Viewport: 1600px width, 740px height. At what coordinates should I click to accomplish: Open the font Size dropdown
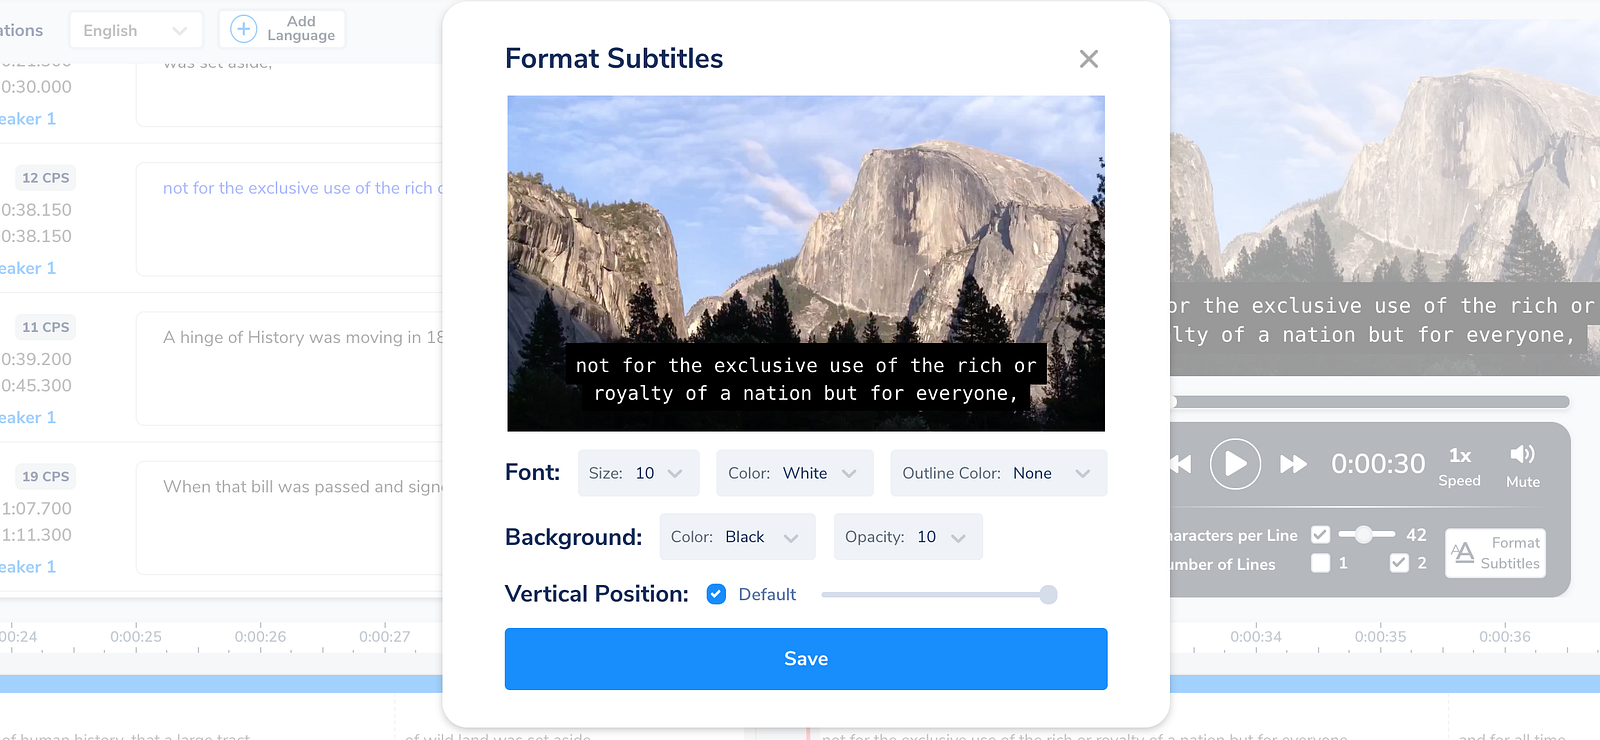click(638, 473)
